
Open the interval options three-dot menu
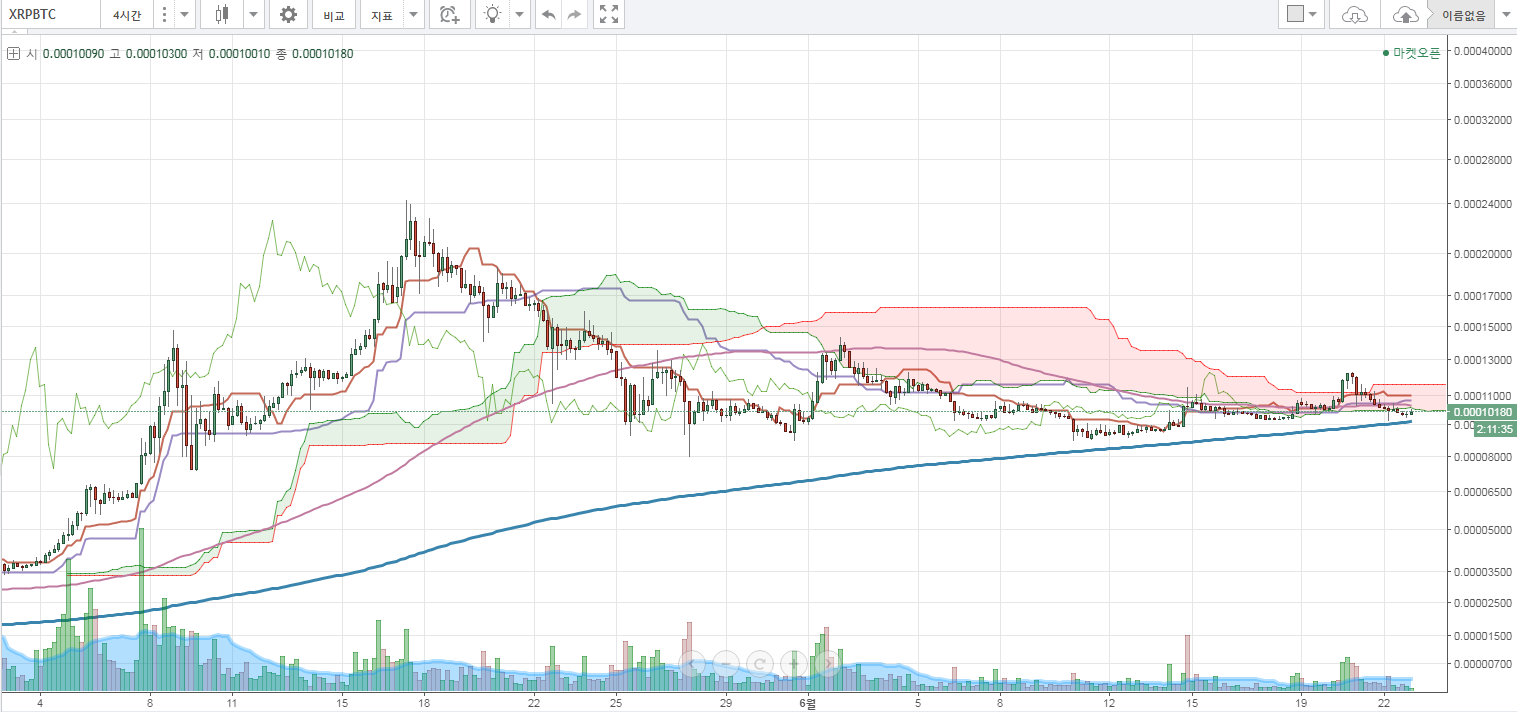tap(165, 15)
